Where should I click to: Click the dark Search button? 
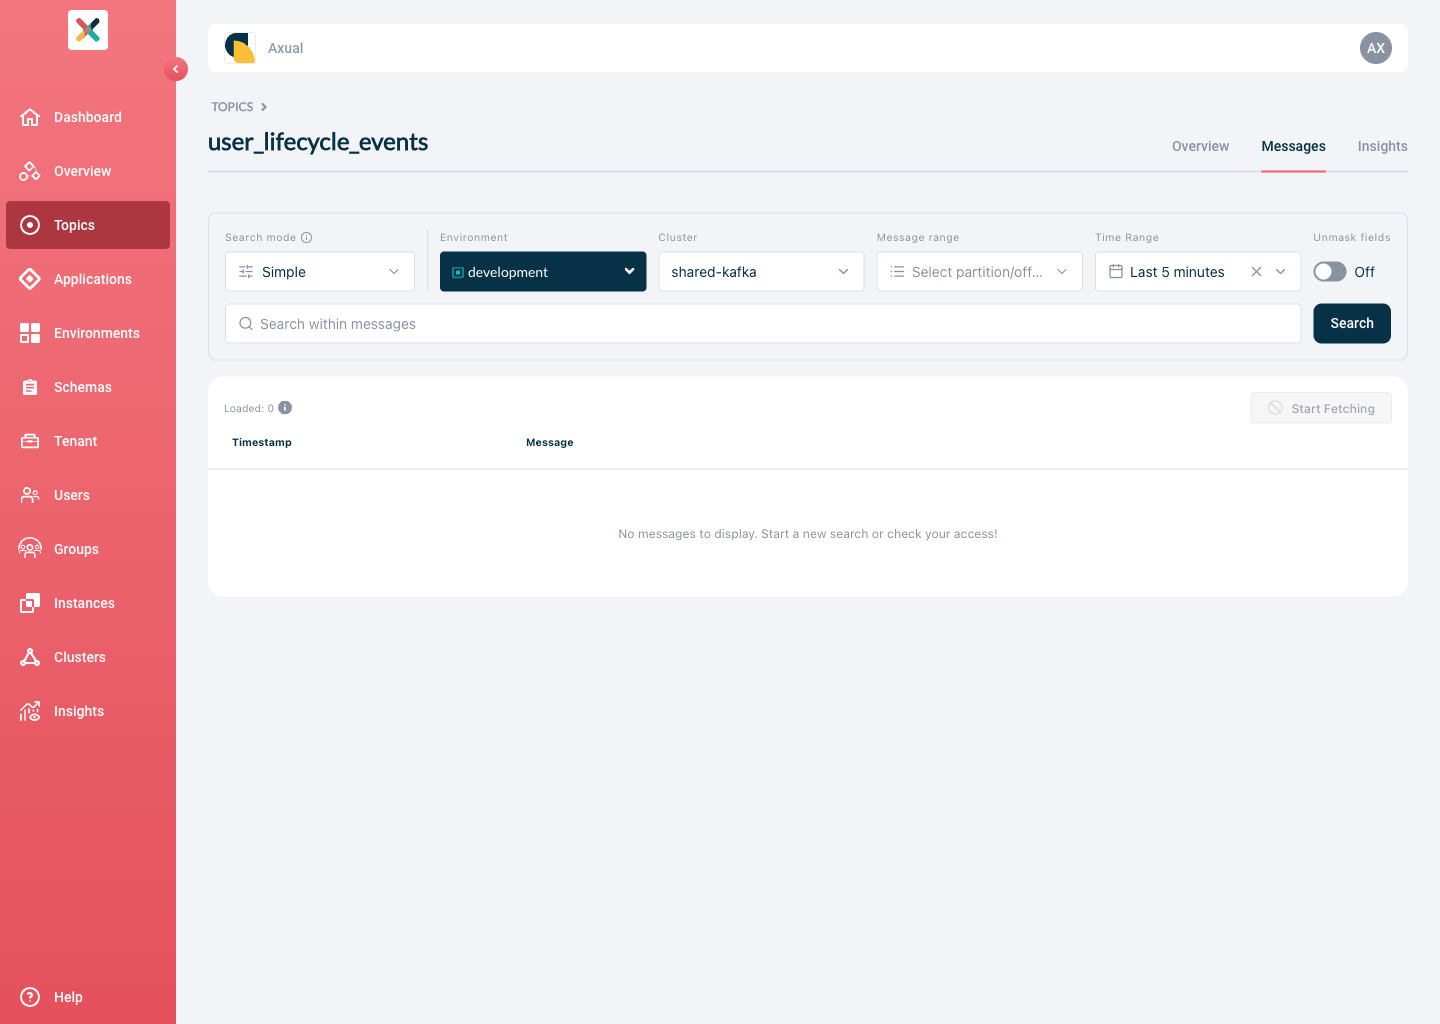pyautogui.click(x=1352, y=323)
